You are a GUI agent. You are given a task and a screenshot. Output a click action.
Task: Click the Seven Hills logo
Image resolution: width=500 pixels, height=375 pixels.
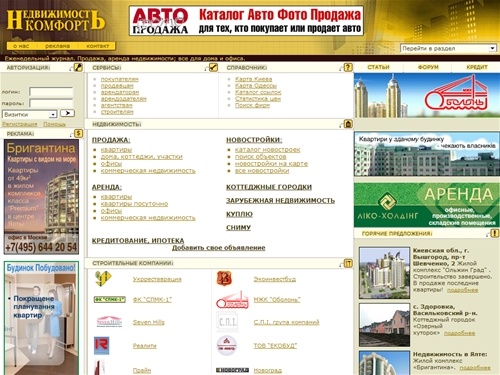[109, 322]
